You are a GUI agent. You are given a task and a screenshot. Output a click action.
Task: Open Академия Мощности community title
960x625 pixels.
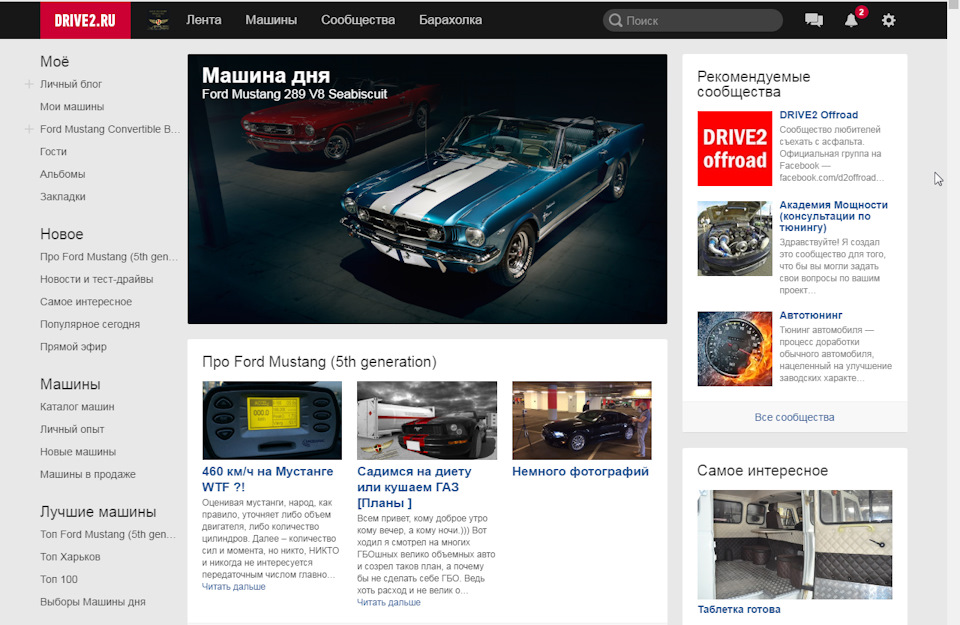pyautogui.click(x=833, y=216)
